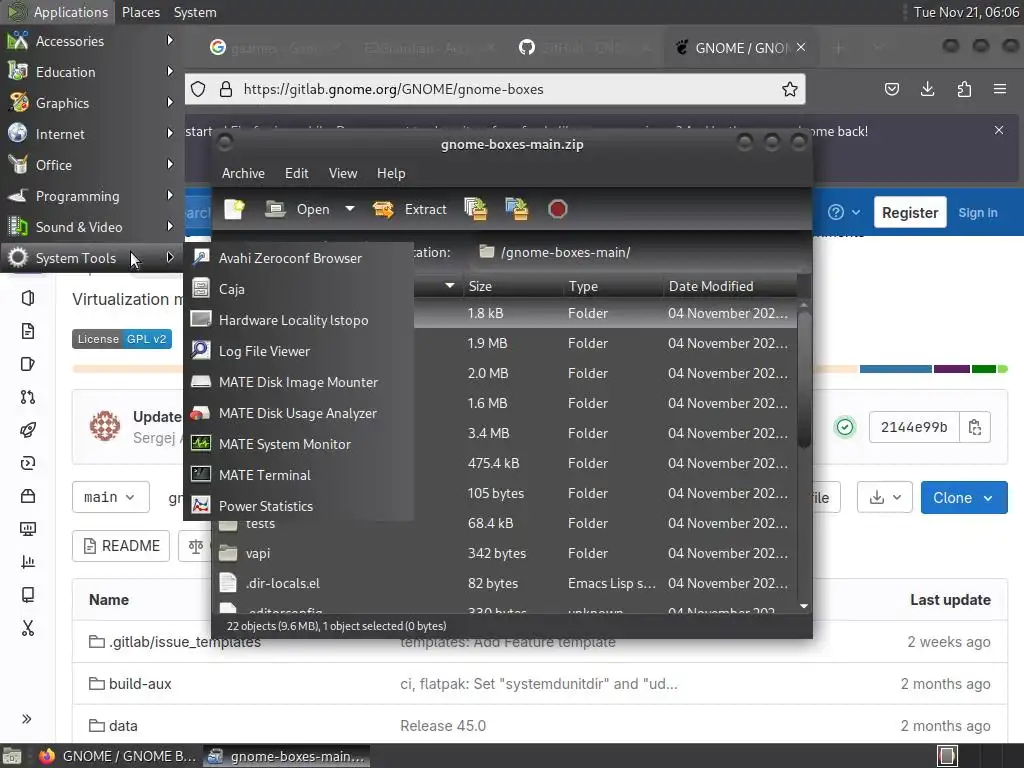Viewport: 1024px width, 768px height.
Task: Click the padlock site info icon
Action: (226, 89)
